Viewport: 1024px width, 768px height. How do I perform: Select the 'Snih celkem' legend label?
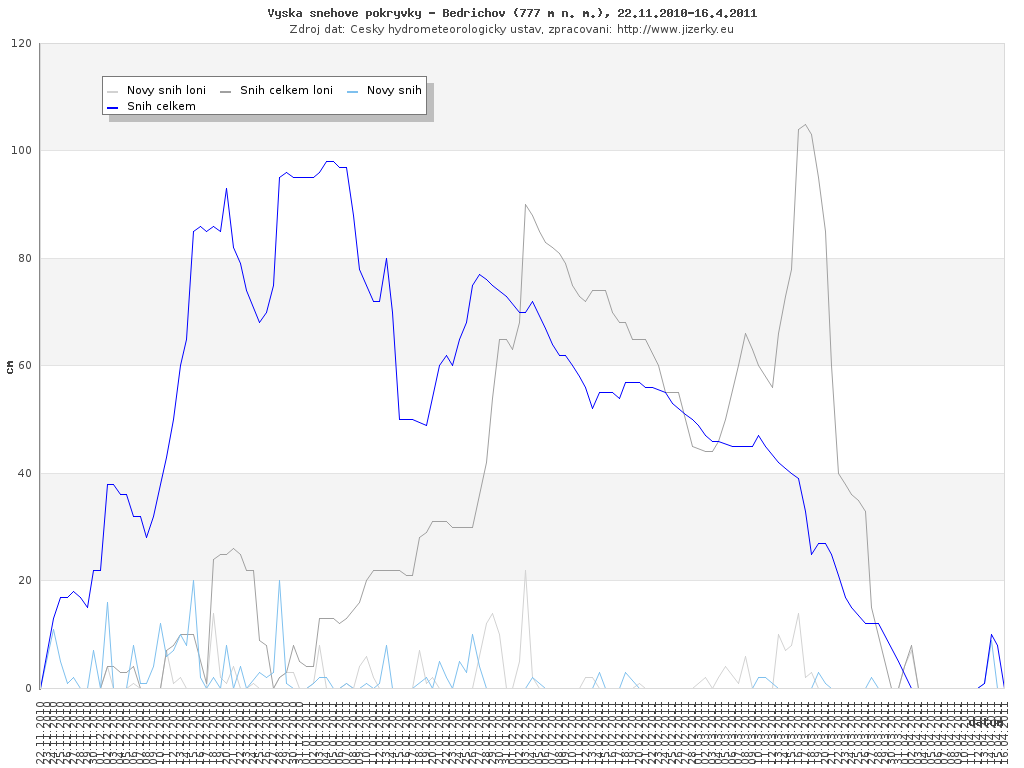(x=161, y=106)
